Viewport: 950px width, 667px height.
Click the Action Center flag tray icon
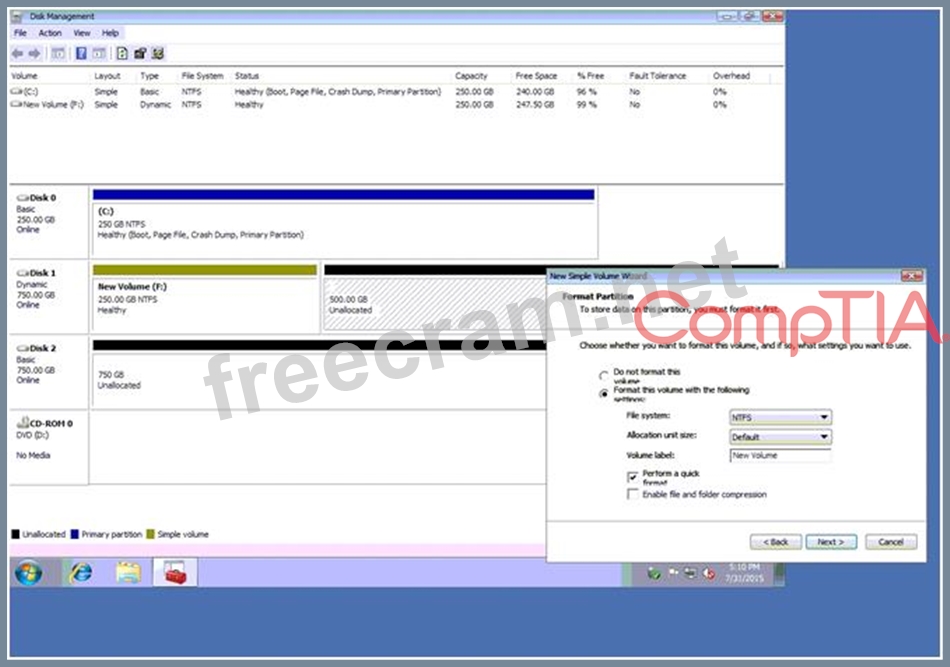tap(673, 572)
